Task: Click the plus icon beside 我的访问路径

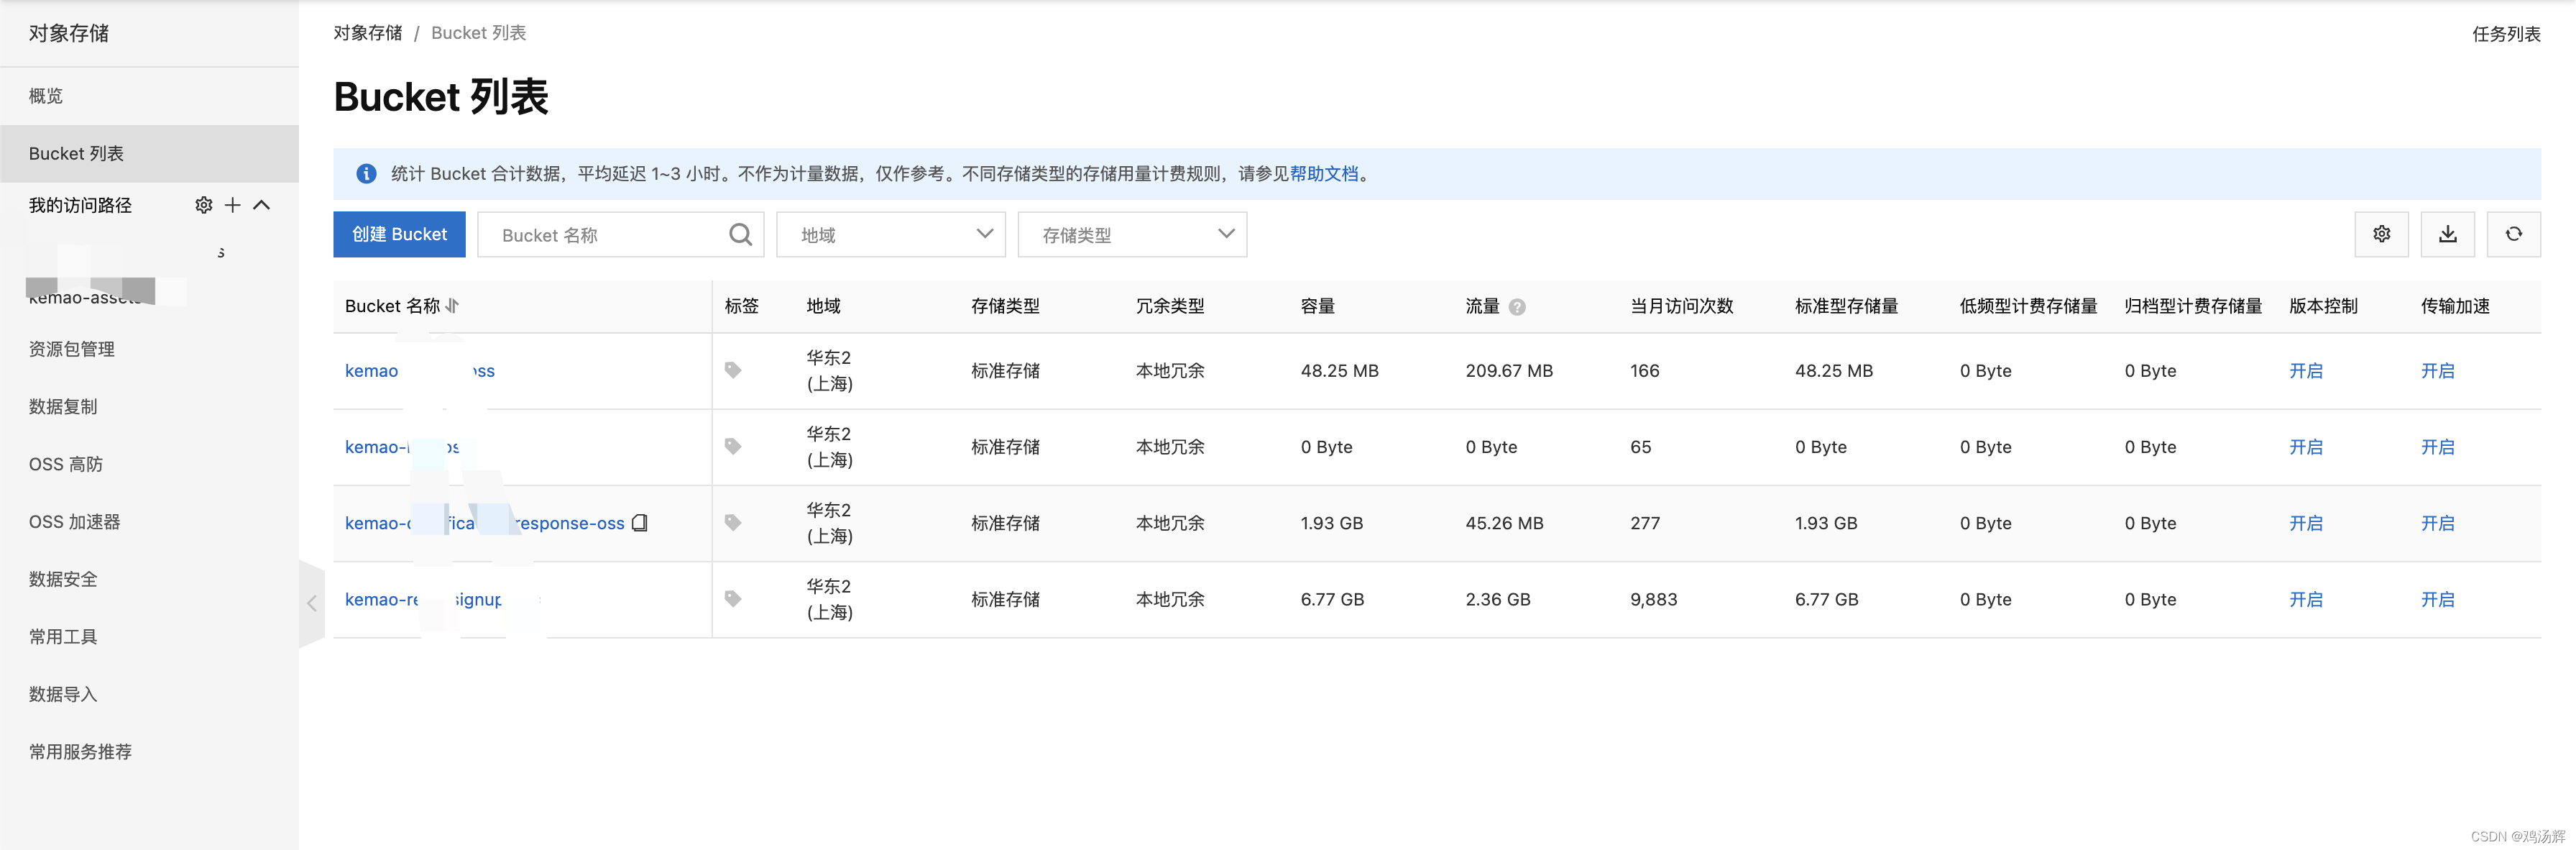Action: click(x=233, y=205)
